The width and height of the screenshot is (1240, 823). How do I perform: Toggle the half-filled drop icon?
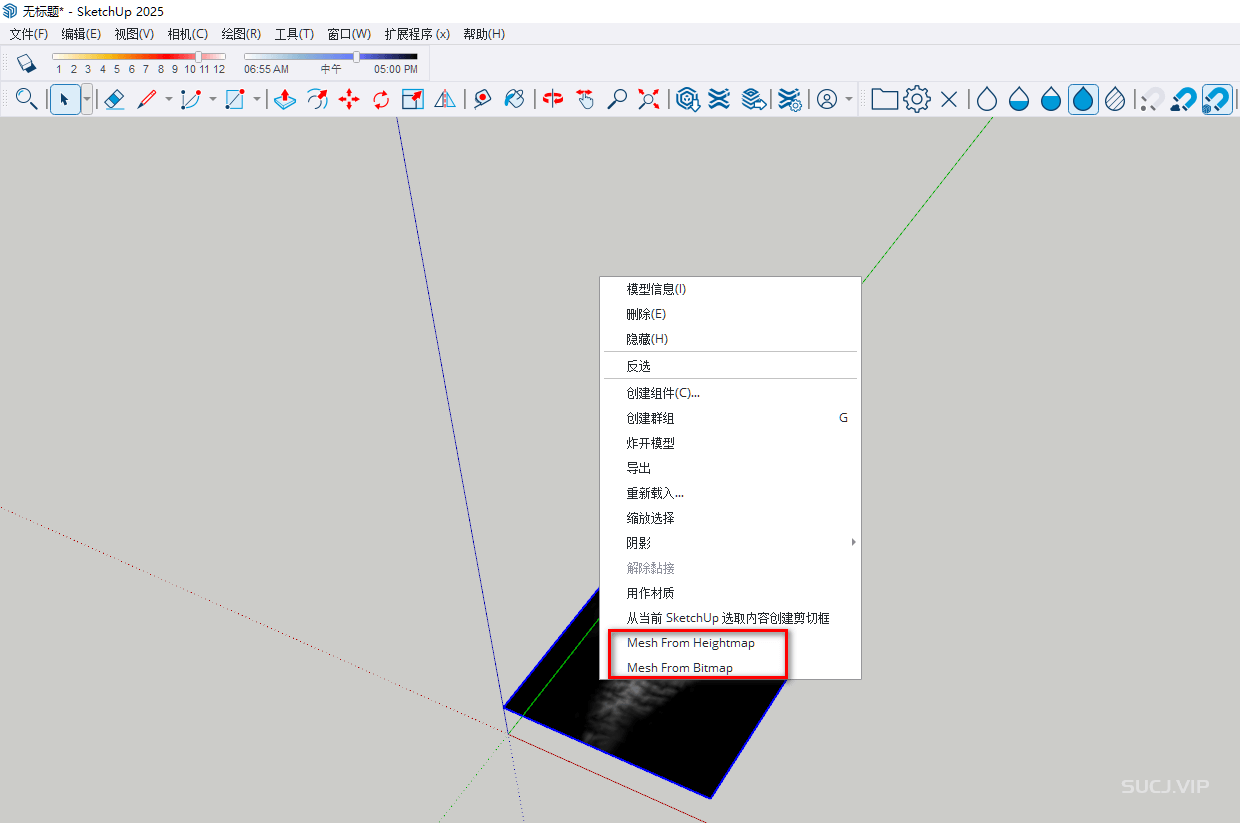(1019, 99)
